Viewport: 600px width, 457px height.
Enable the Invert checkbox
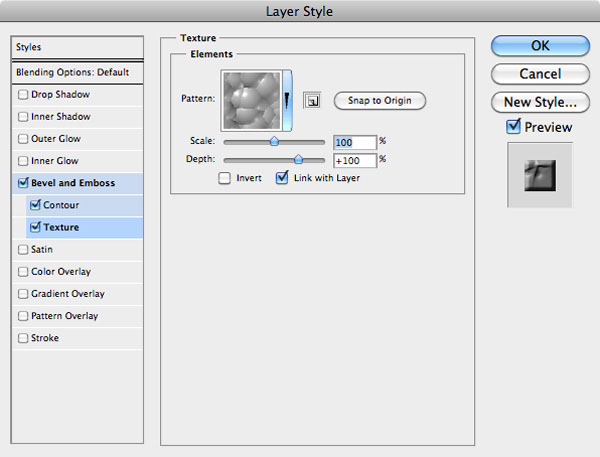click(225, 178)
